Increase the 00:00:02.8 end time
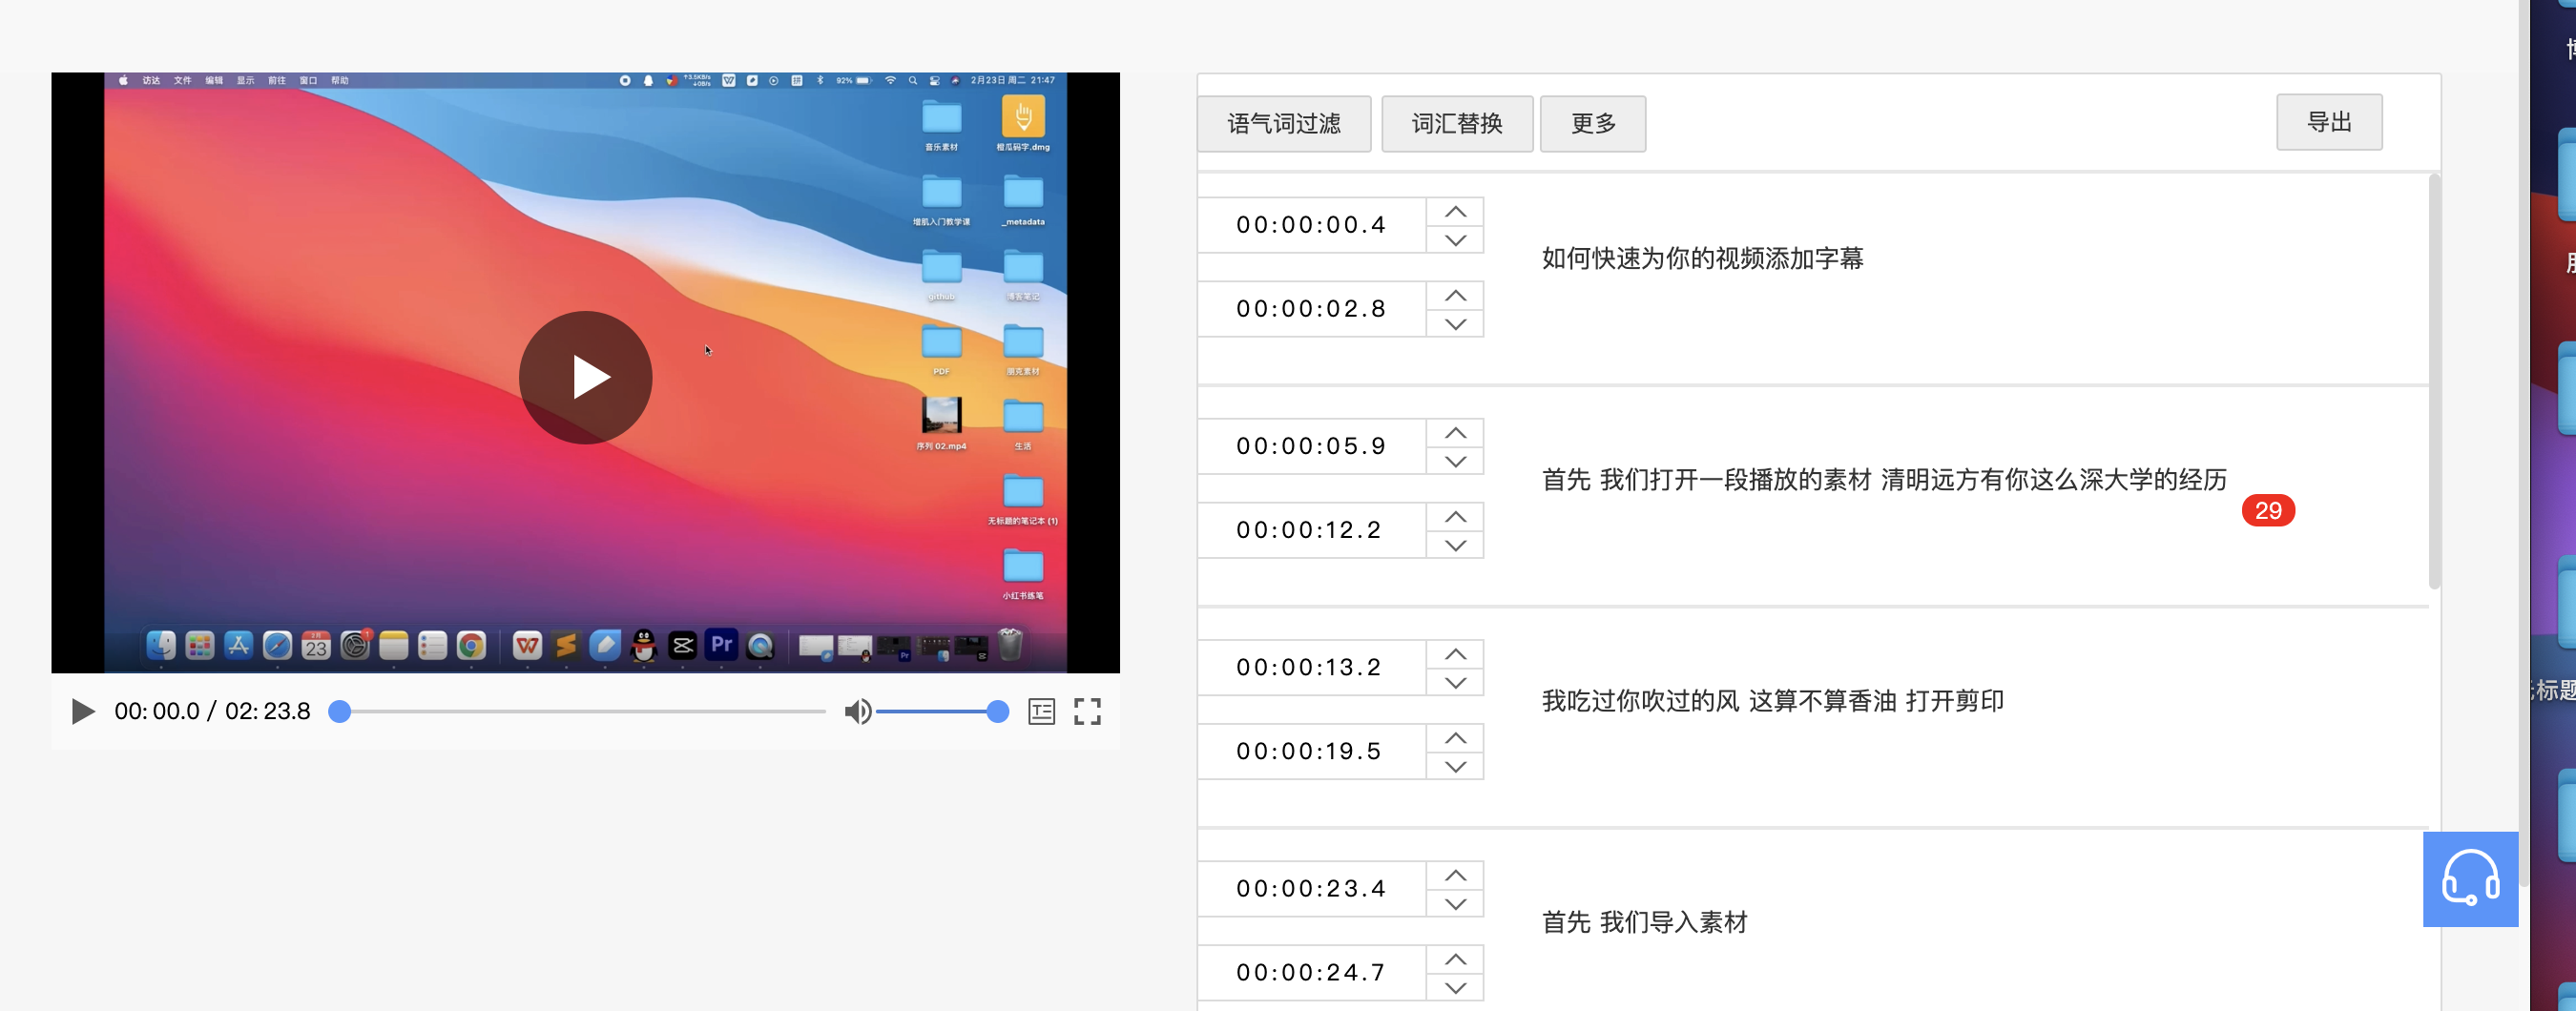The image size is (2576, 1011). click(x=1455, y=295)
